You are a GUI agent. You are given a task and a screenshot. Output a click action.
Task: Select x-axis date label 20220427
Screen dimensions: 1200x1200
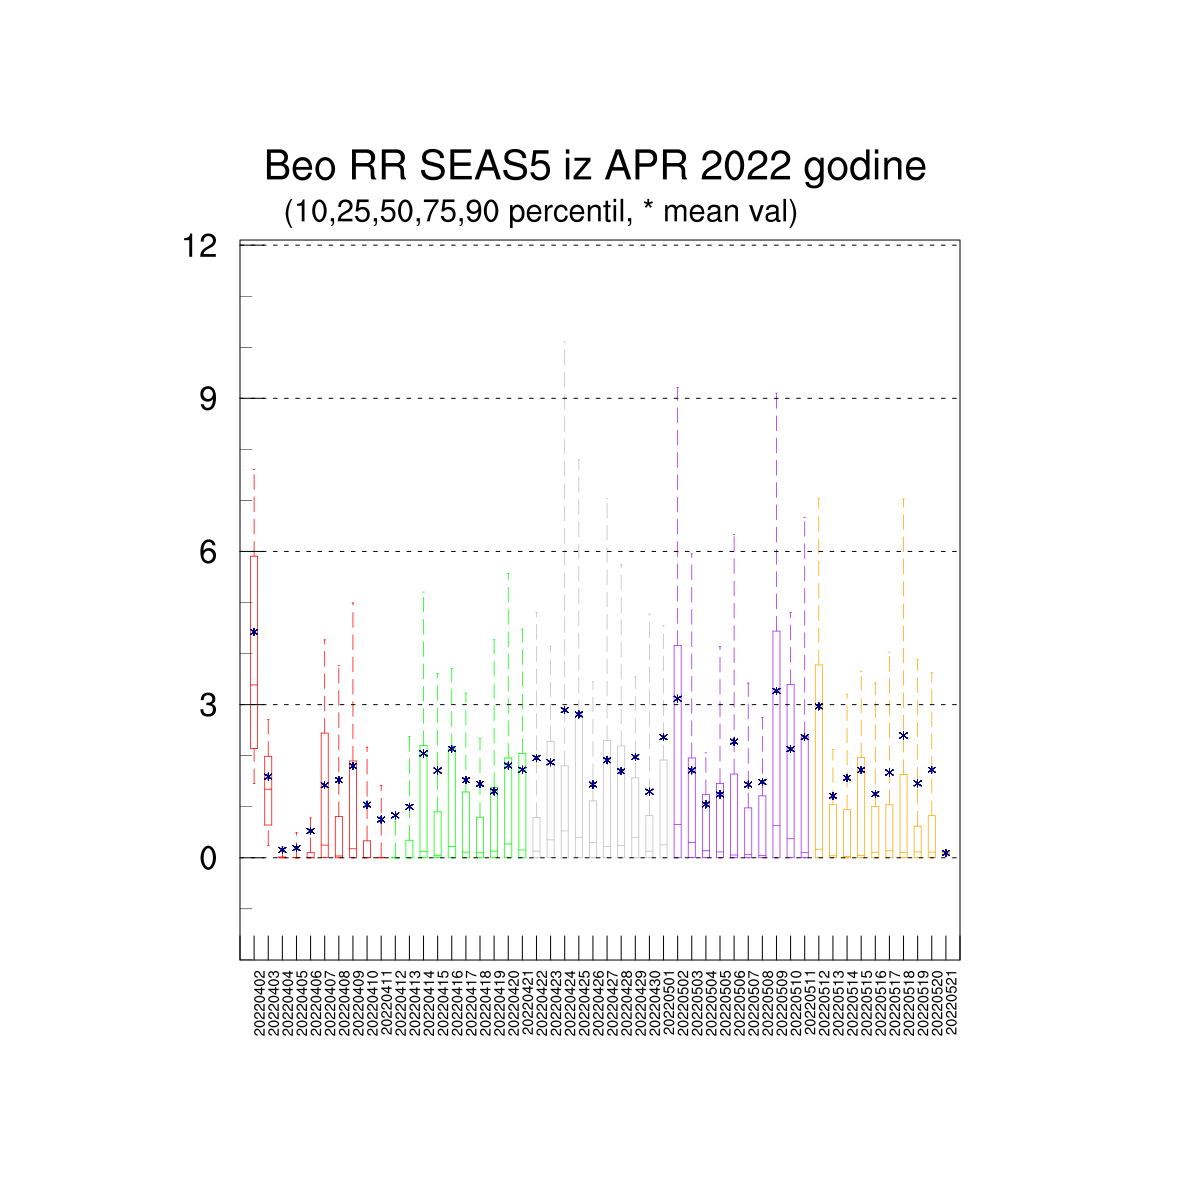click(x=613, y=1002)
